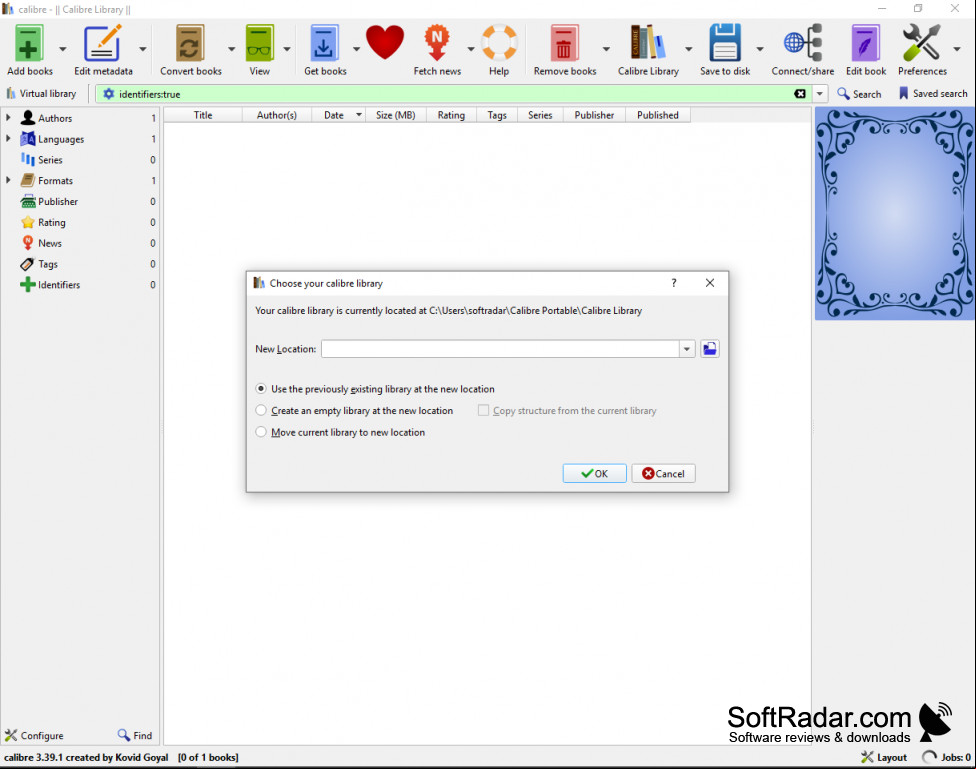Sort by the Title column header

(203, 115)
